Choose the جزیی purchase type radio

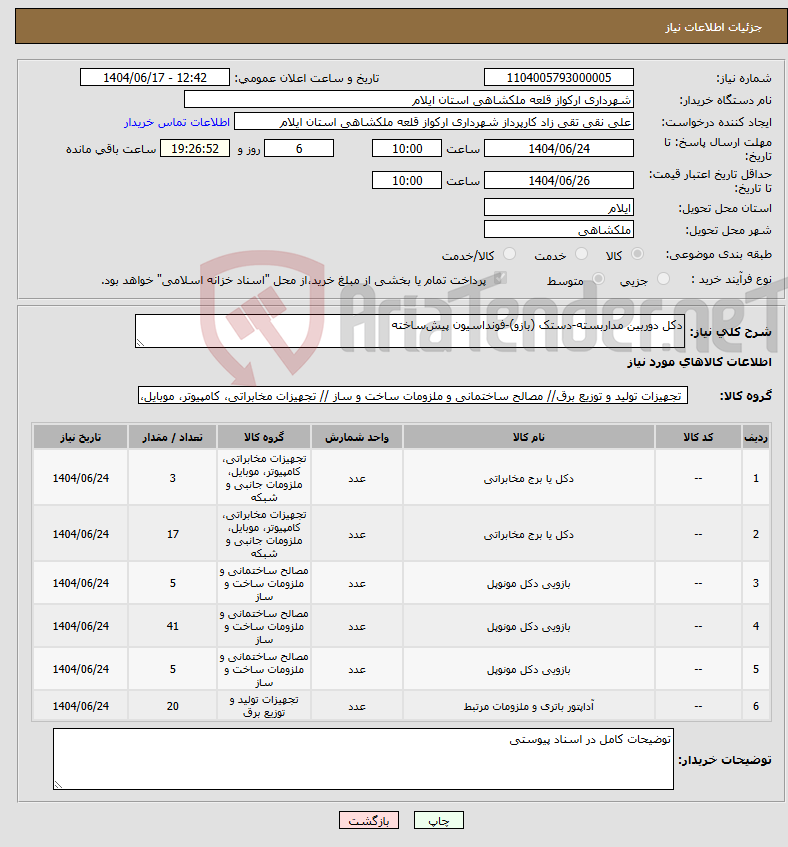click(663, 279)
